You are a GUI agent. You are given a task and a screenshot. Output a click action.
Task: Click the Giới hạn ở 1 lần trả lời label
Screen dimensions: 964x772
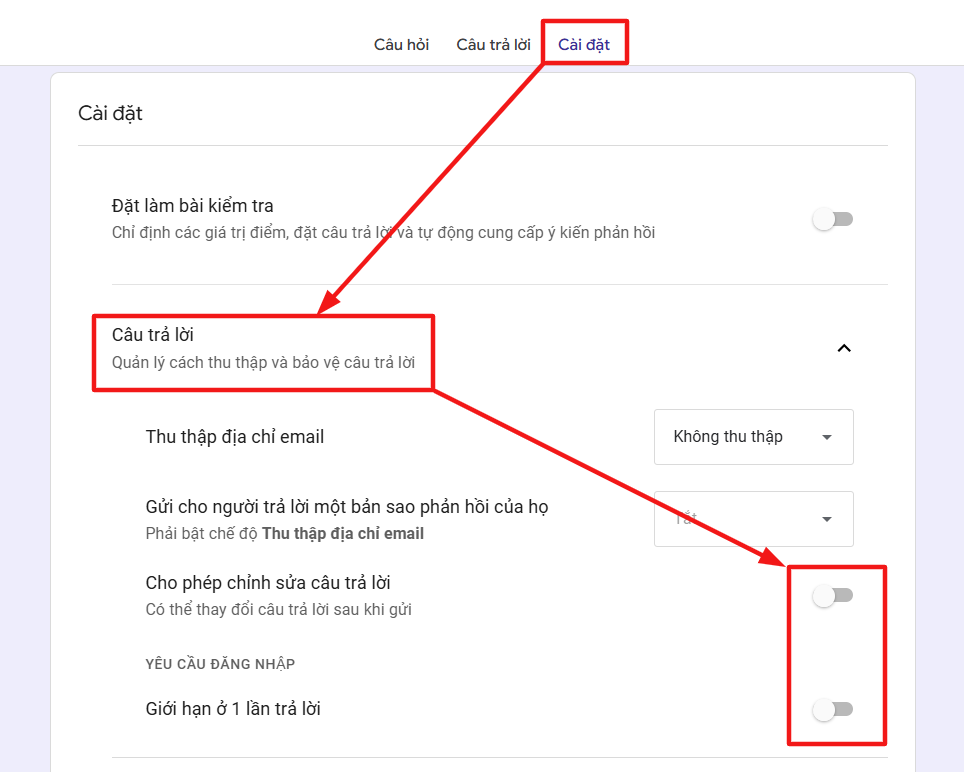[x=233, y=709]
